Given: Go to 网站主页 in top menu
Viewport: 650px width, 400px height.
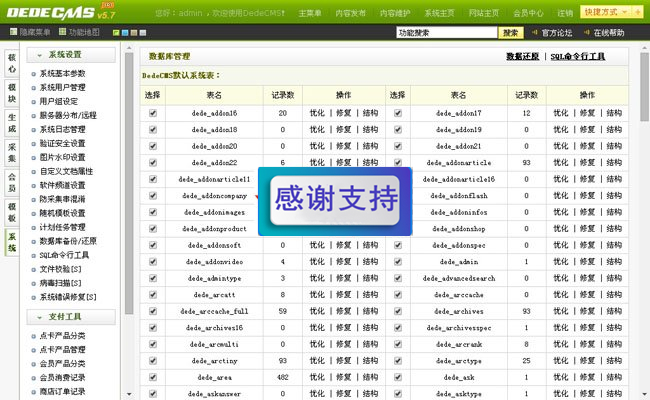Looking at the screenshot, I should [x=484, y=13].
